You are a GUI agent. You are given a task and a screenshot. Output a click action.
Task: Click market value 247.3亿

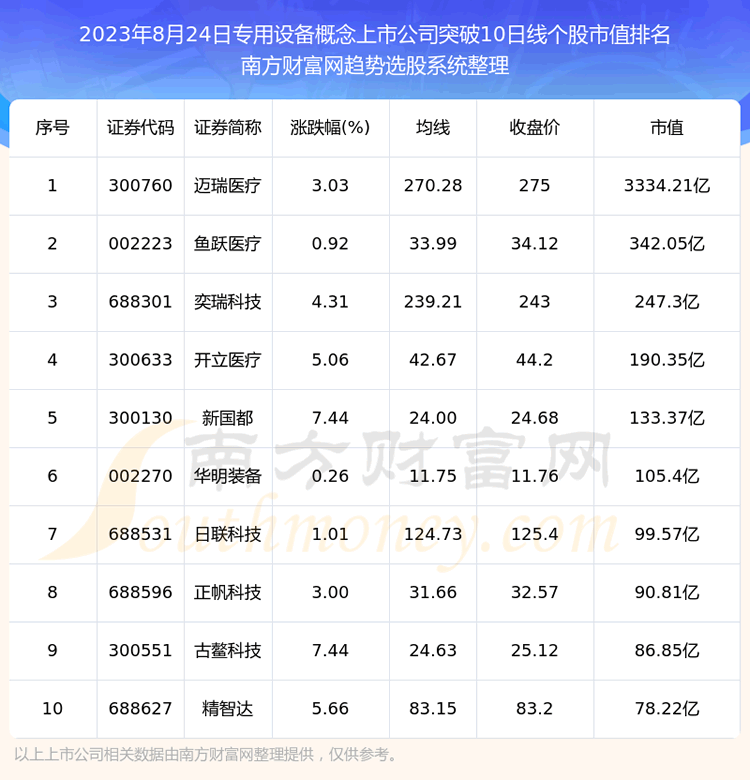point(667,302)
